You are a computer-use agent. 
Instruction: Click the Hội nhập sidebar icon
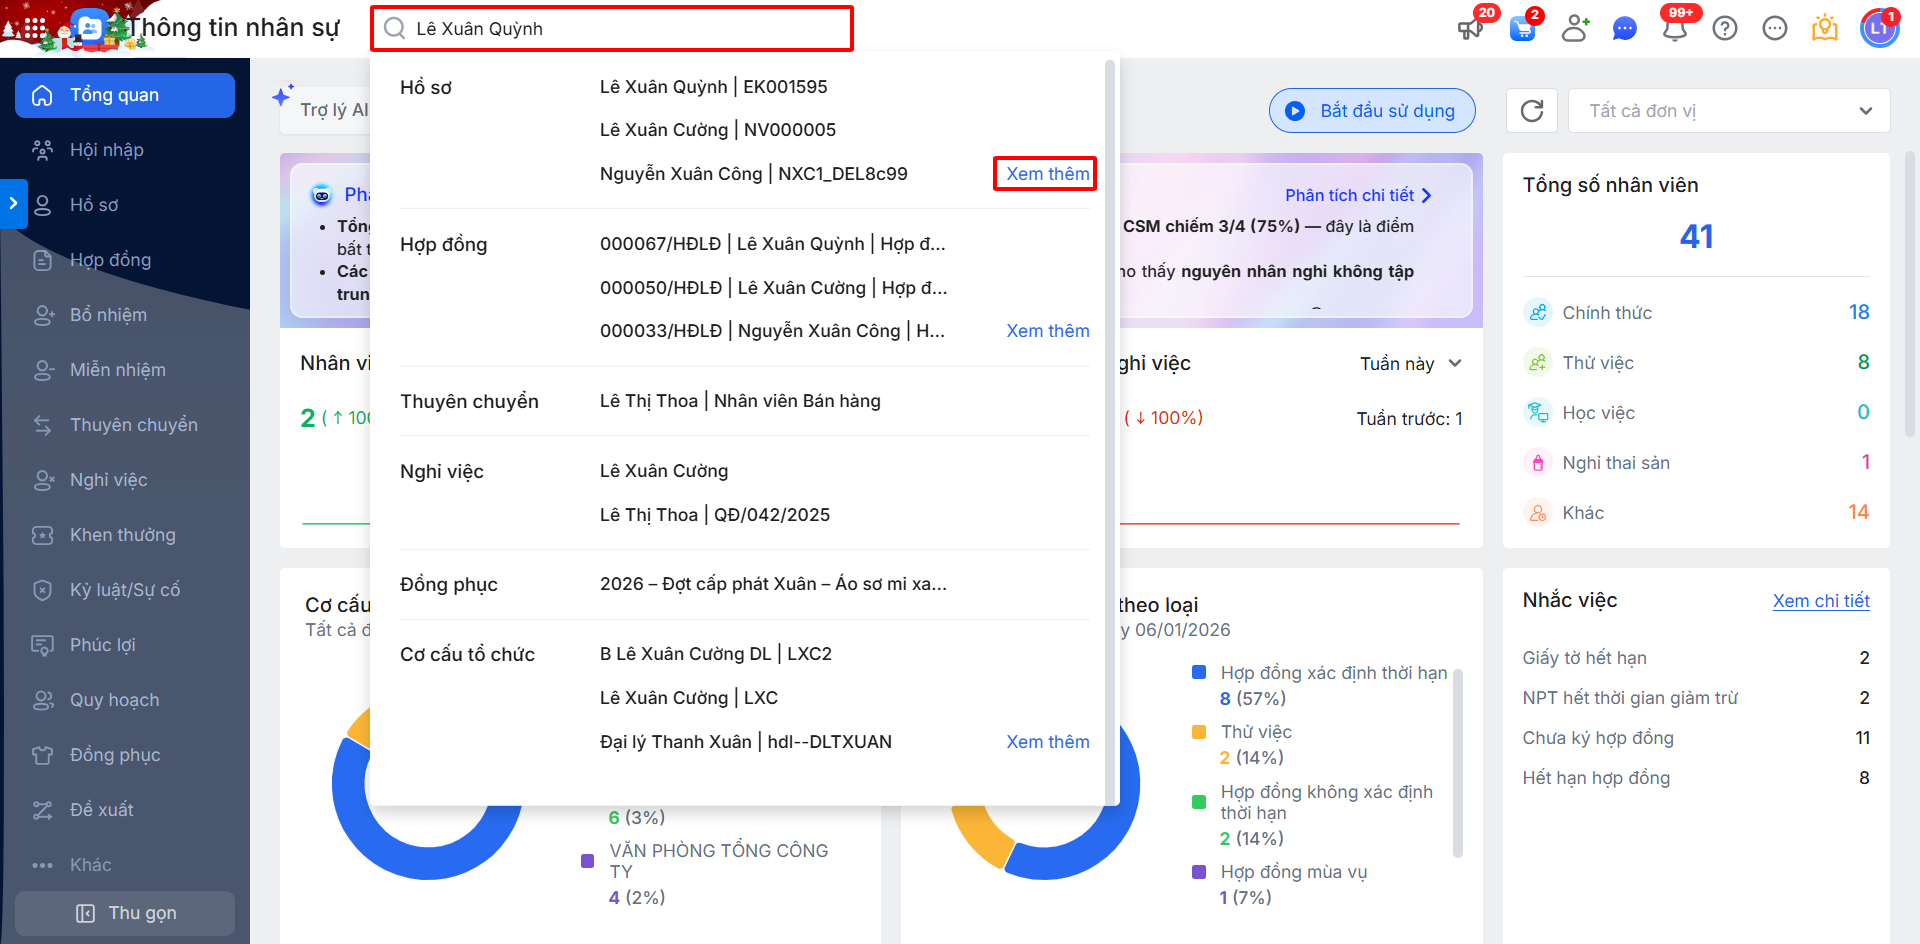[42, 150]
